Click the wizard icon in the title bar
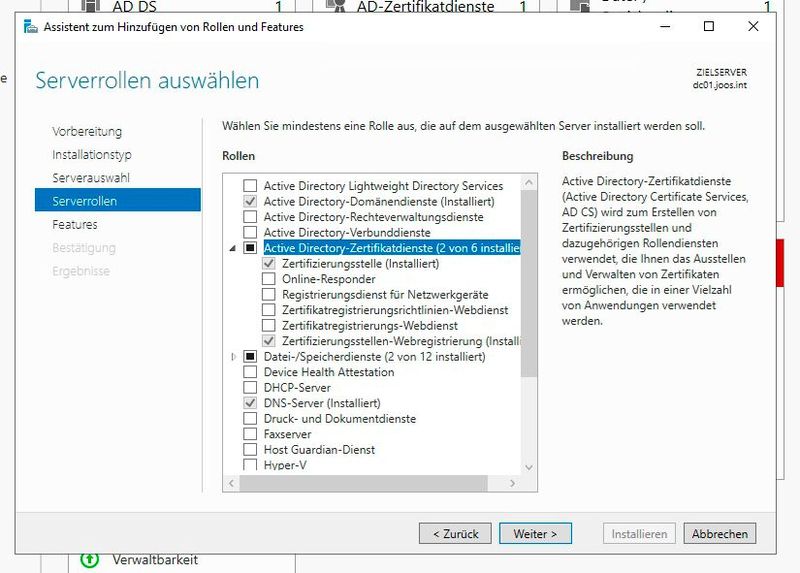This screenshot has height=573, width=800. pyautogui.click(x=31, y=27)
